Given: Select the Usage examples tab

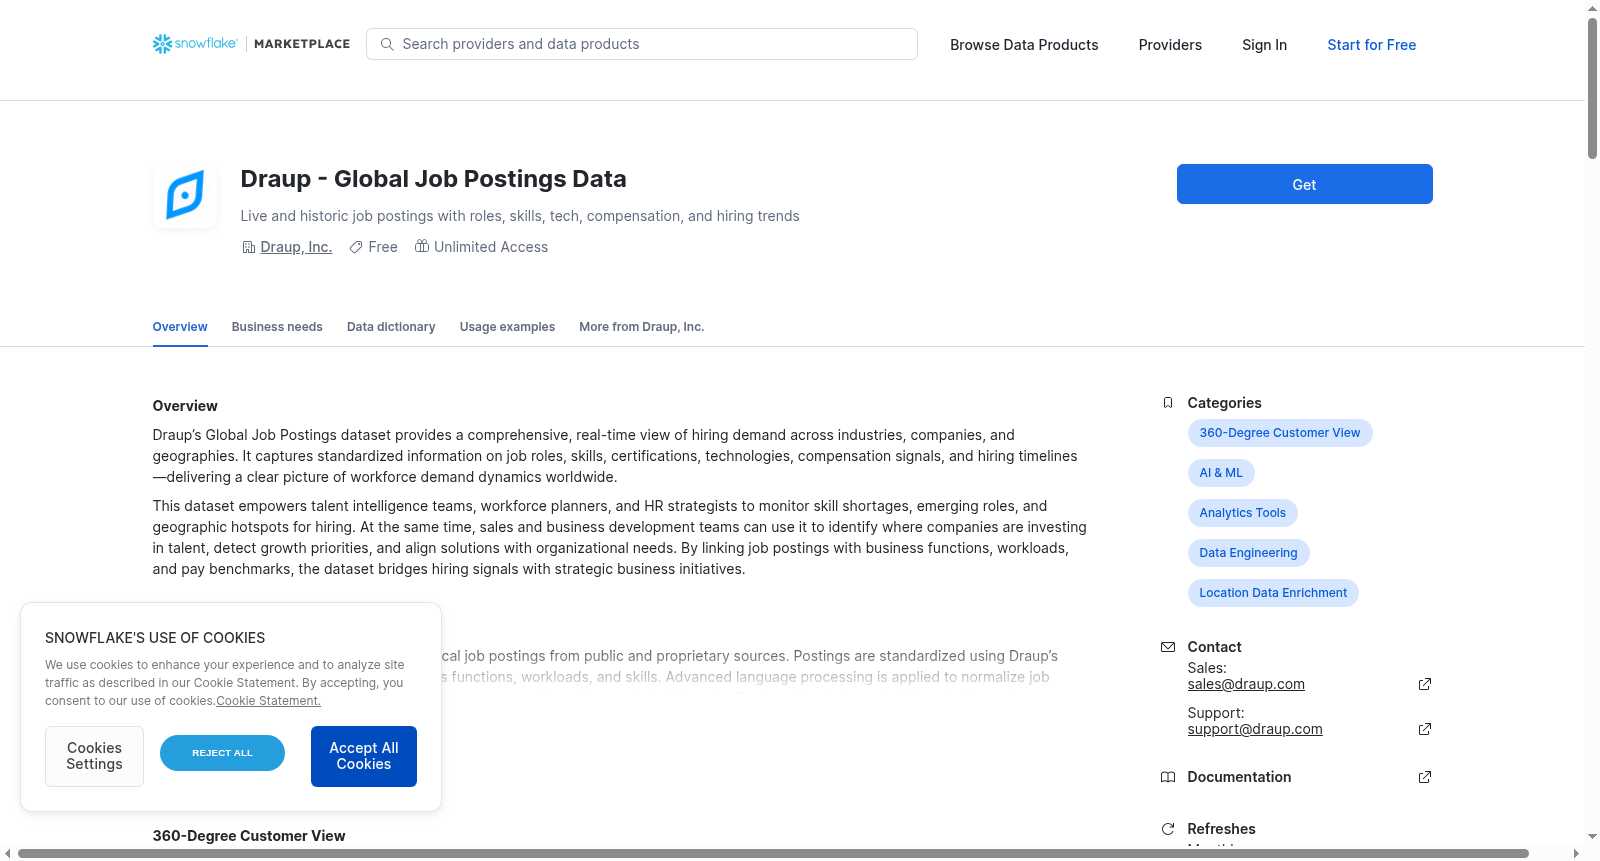Looking at the screenshot, I should [507, 327].
